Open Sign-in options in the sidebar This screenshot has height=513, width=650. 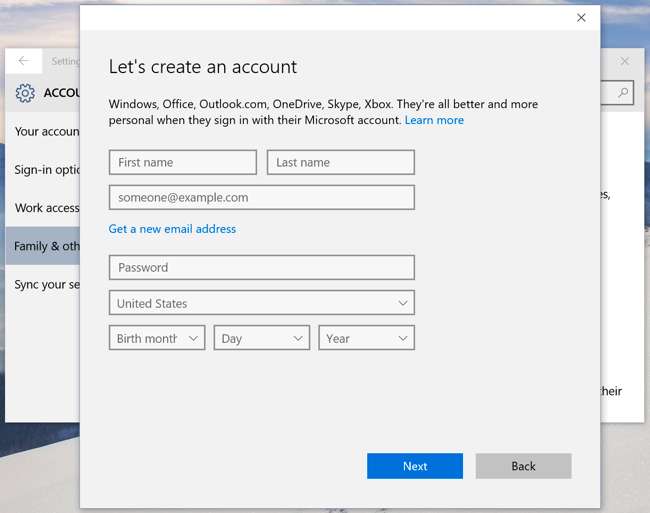(x=46, y=170)
